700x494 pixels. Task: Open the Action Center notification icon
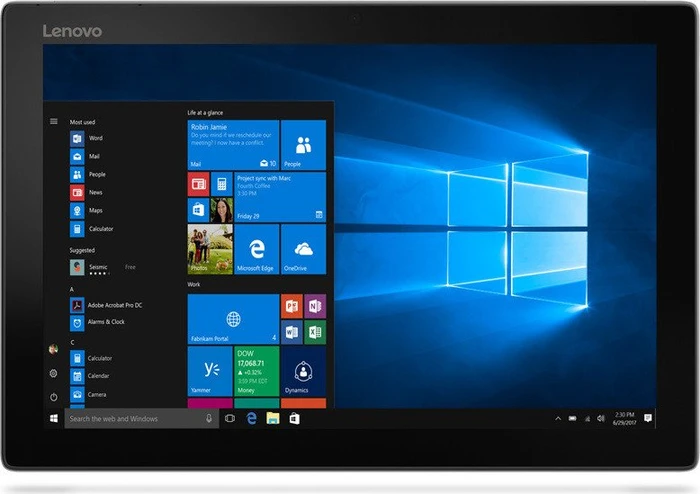pos(648,419)
